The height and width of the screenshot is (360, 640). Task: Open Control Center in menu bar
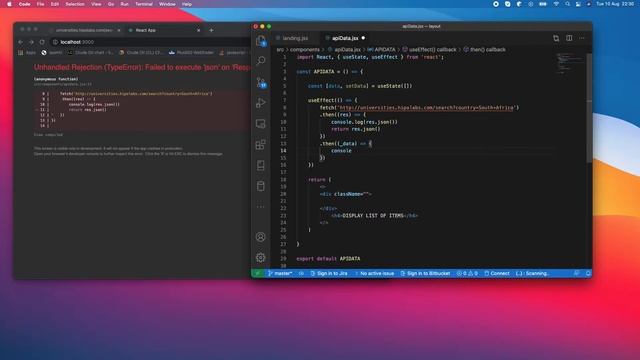click(578, 4)
